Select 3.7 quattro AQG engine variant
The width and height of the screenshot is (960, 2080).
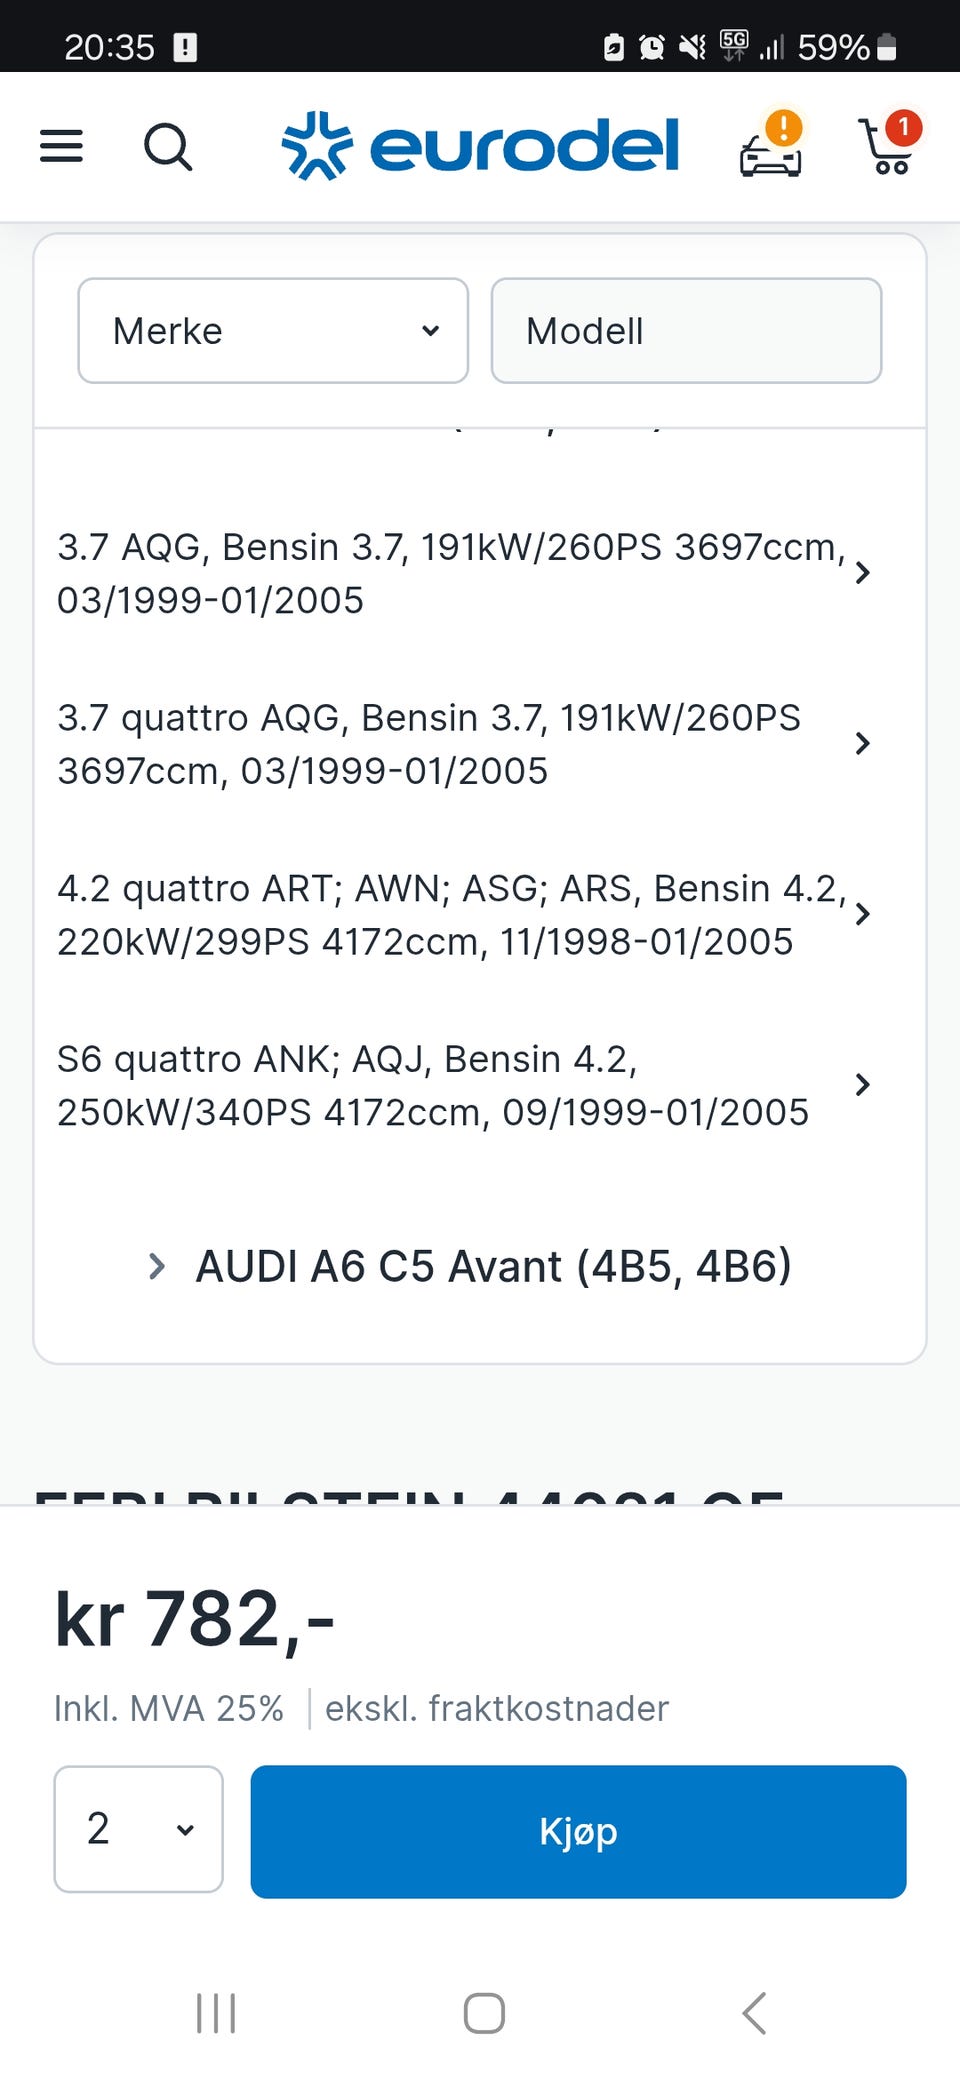(430, 744)
